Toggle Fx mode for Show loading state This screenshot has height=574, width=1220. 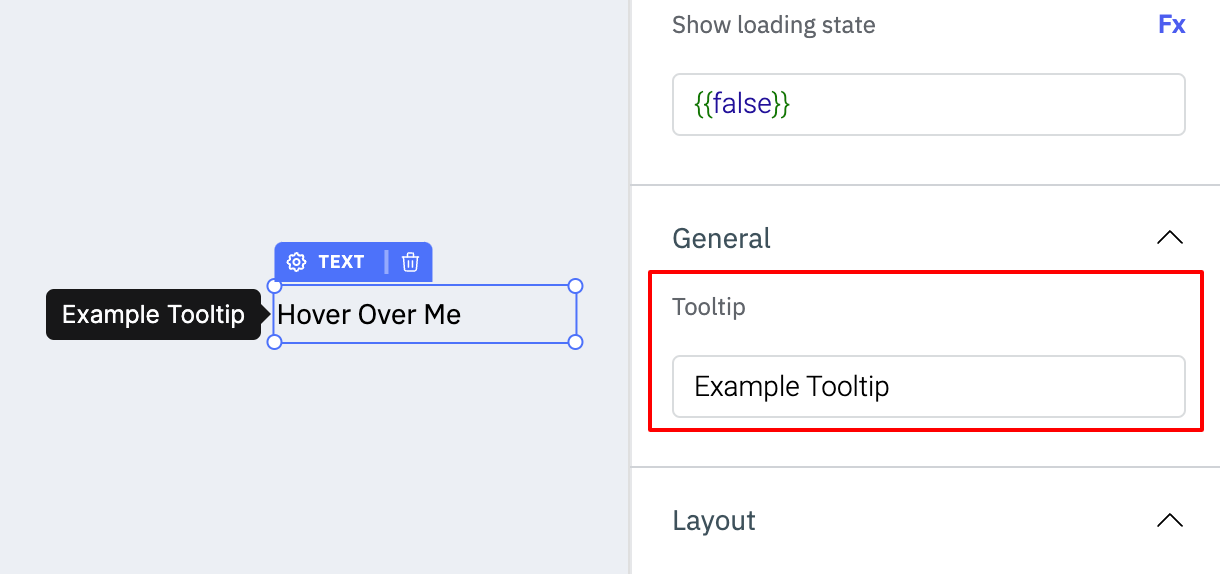pyautogui.click(x=1172, y=25)
